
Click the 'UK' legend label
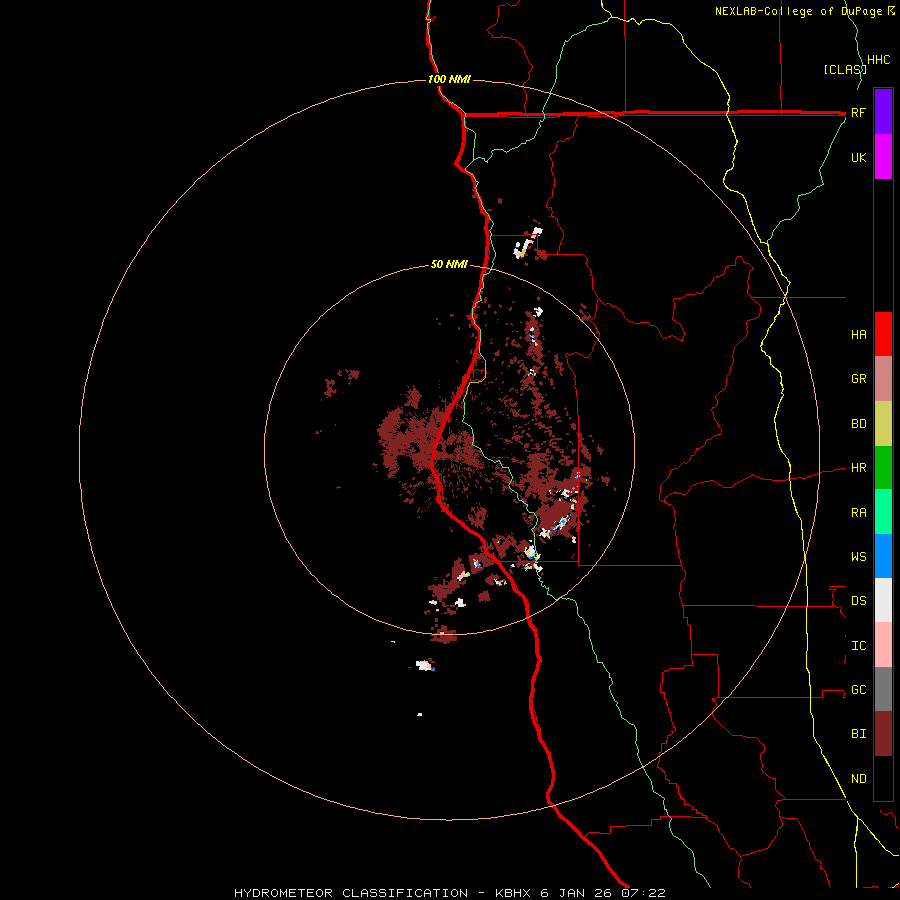859,157
